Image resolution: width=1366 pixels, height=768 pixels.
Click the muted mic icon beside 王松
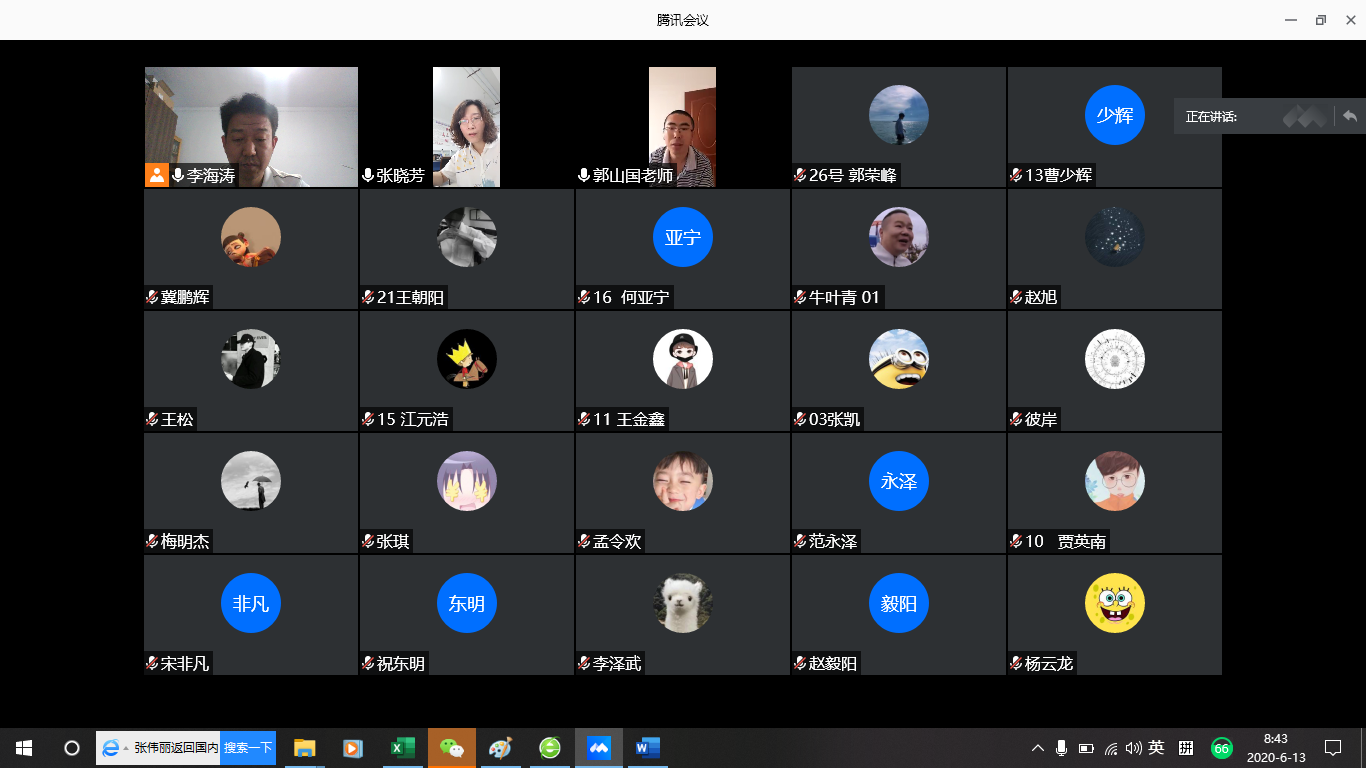point(152,419)
